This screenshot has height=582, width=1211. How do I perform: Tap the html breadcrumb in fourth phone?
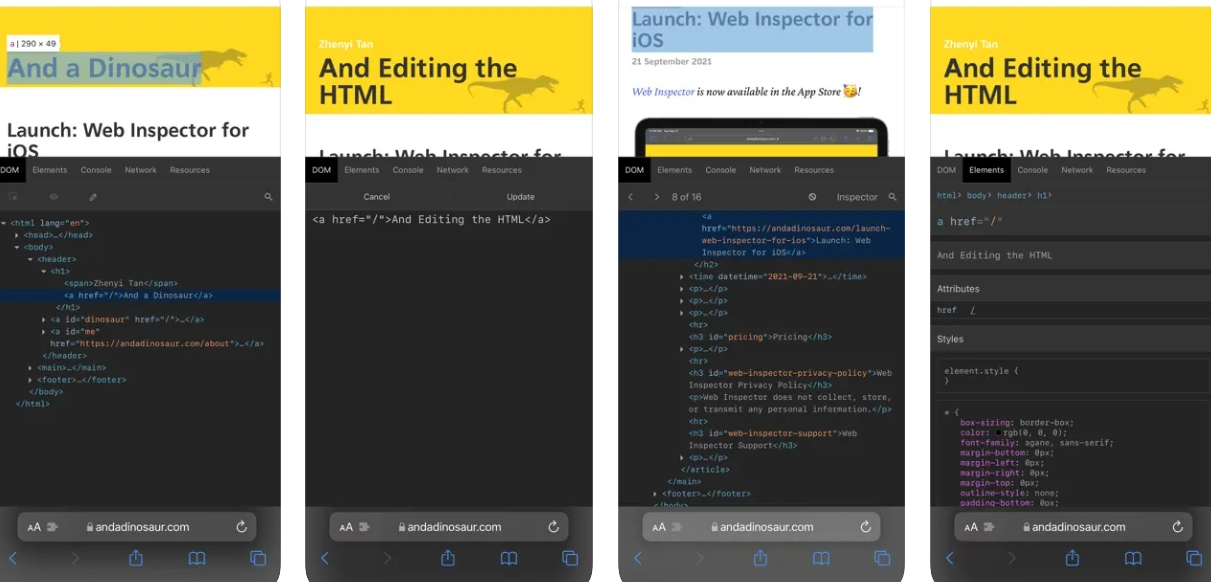click(x=947, y=197)
